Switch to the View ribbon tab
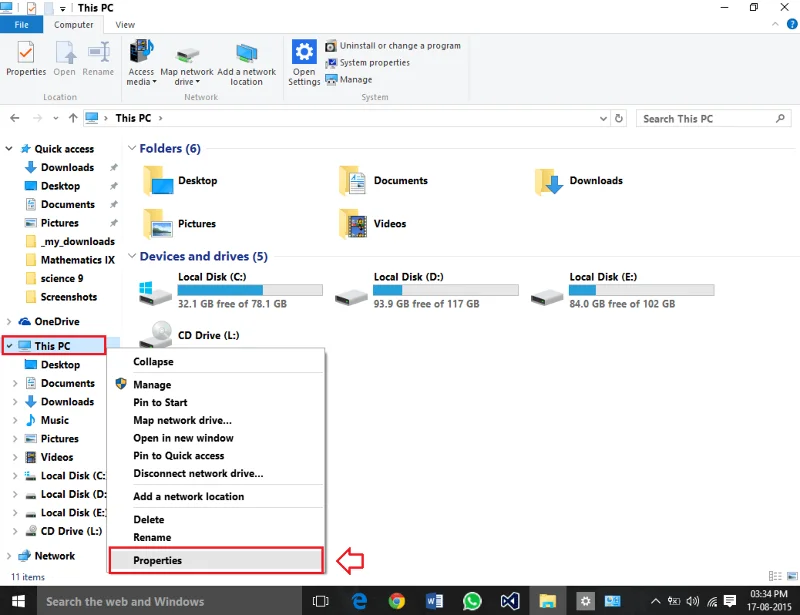 [125, 24]
